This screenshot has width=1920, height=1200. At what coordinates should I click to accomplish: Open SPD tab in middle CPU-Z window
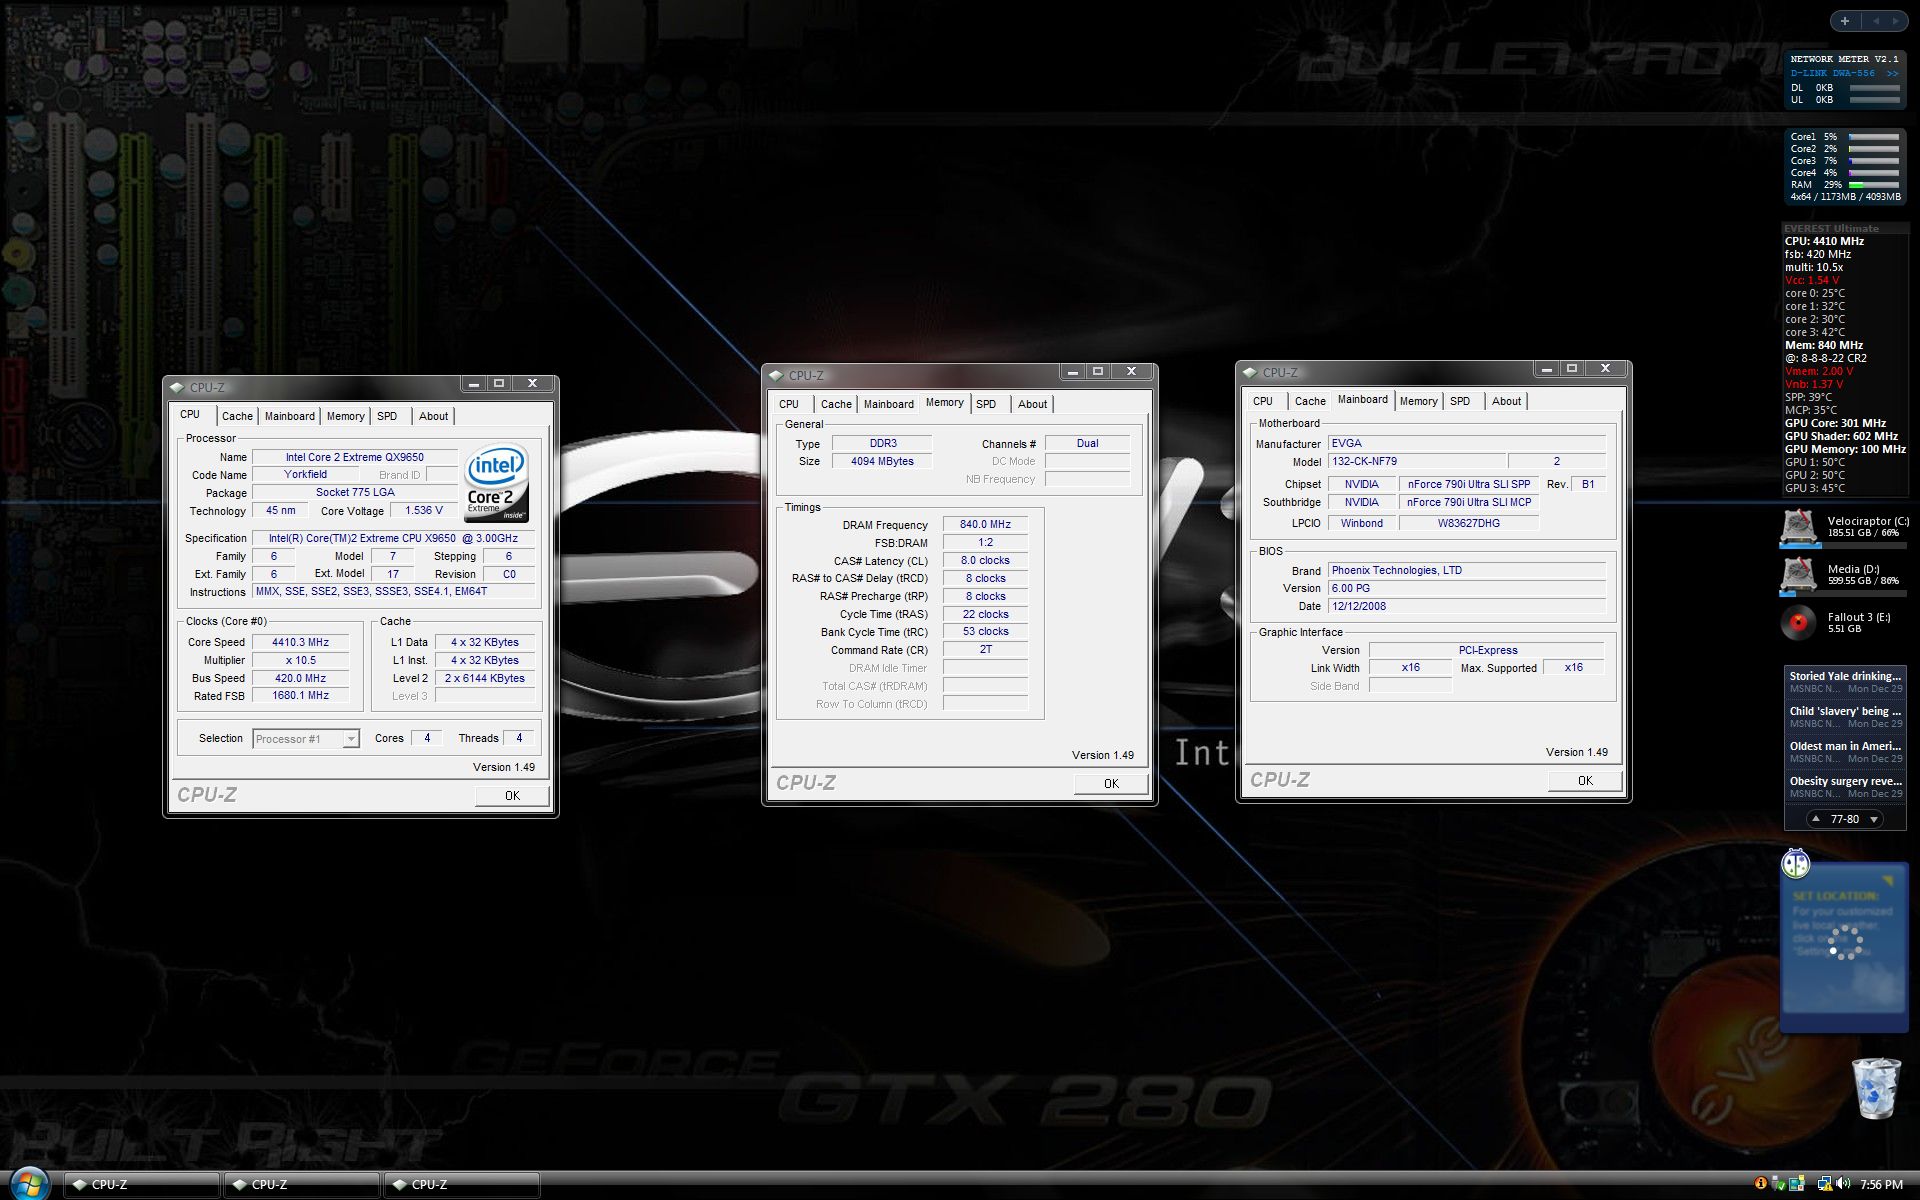click(986, 404)
